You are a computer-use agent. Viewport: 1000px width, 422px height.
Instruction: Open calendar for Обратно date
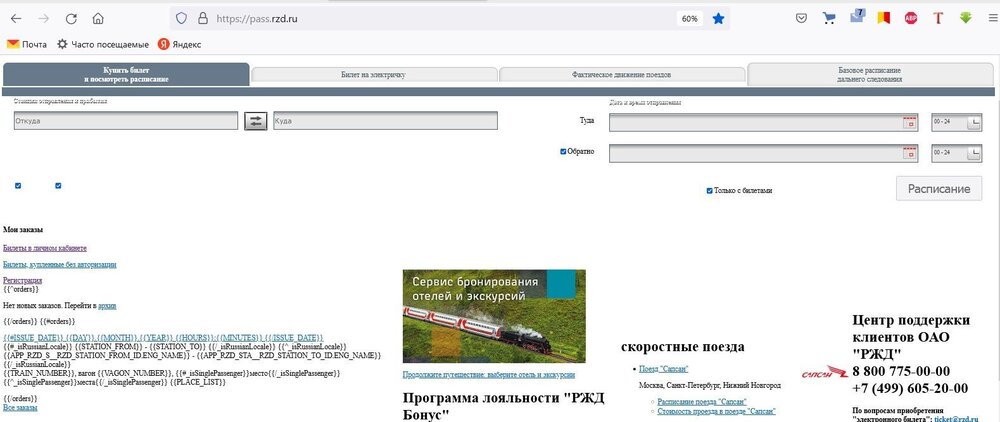pos(909,153)
